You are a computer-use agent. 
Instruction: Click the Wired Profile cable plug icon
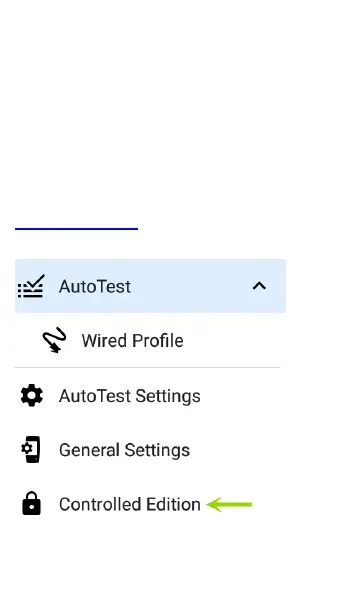[54, 340]
